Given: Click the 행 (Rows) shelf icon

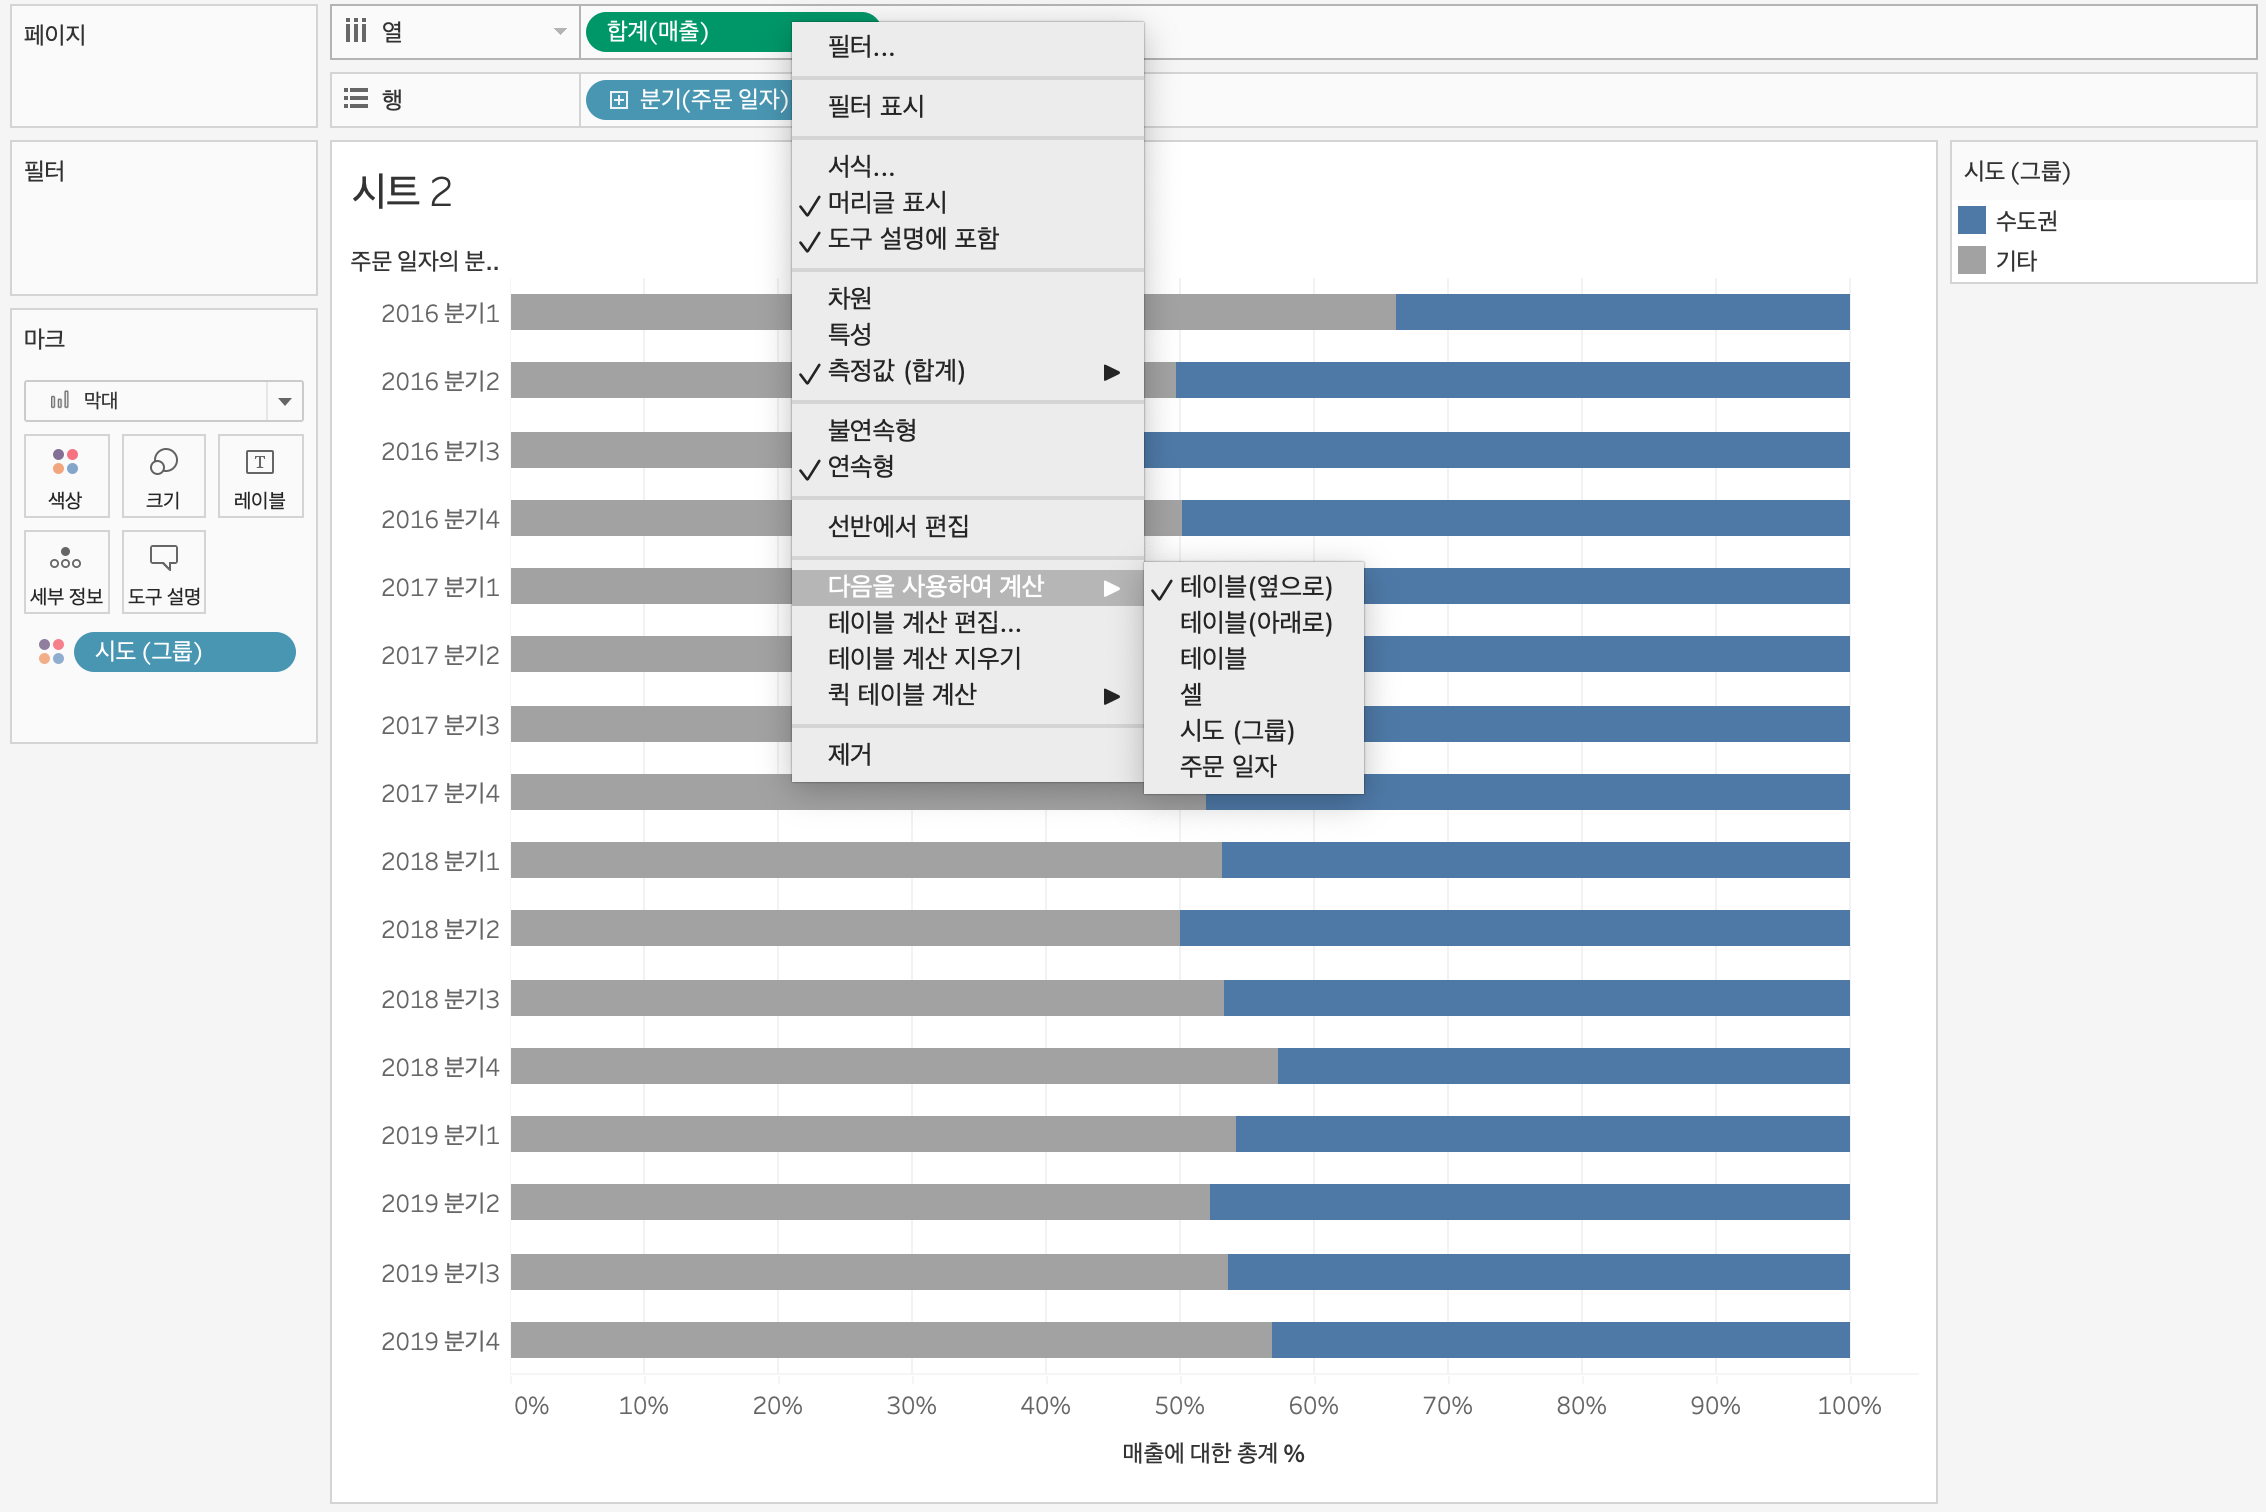Looking at the screenshot, I should (x=356, y=99).
